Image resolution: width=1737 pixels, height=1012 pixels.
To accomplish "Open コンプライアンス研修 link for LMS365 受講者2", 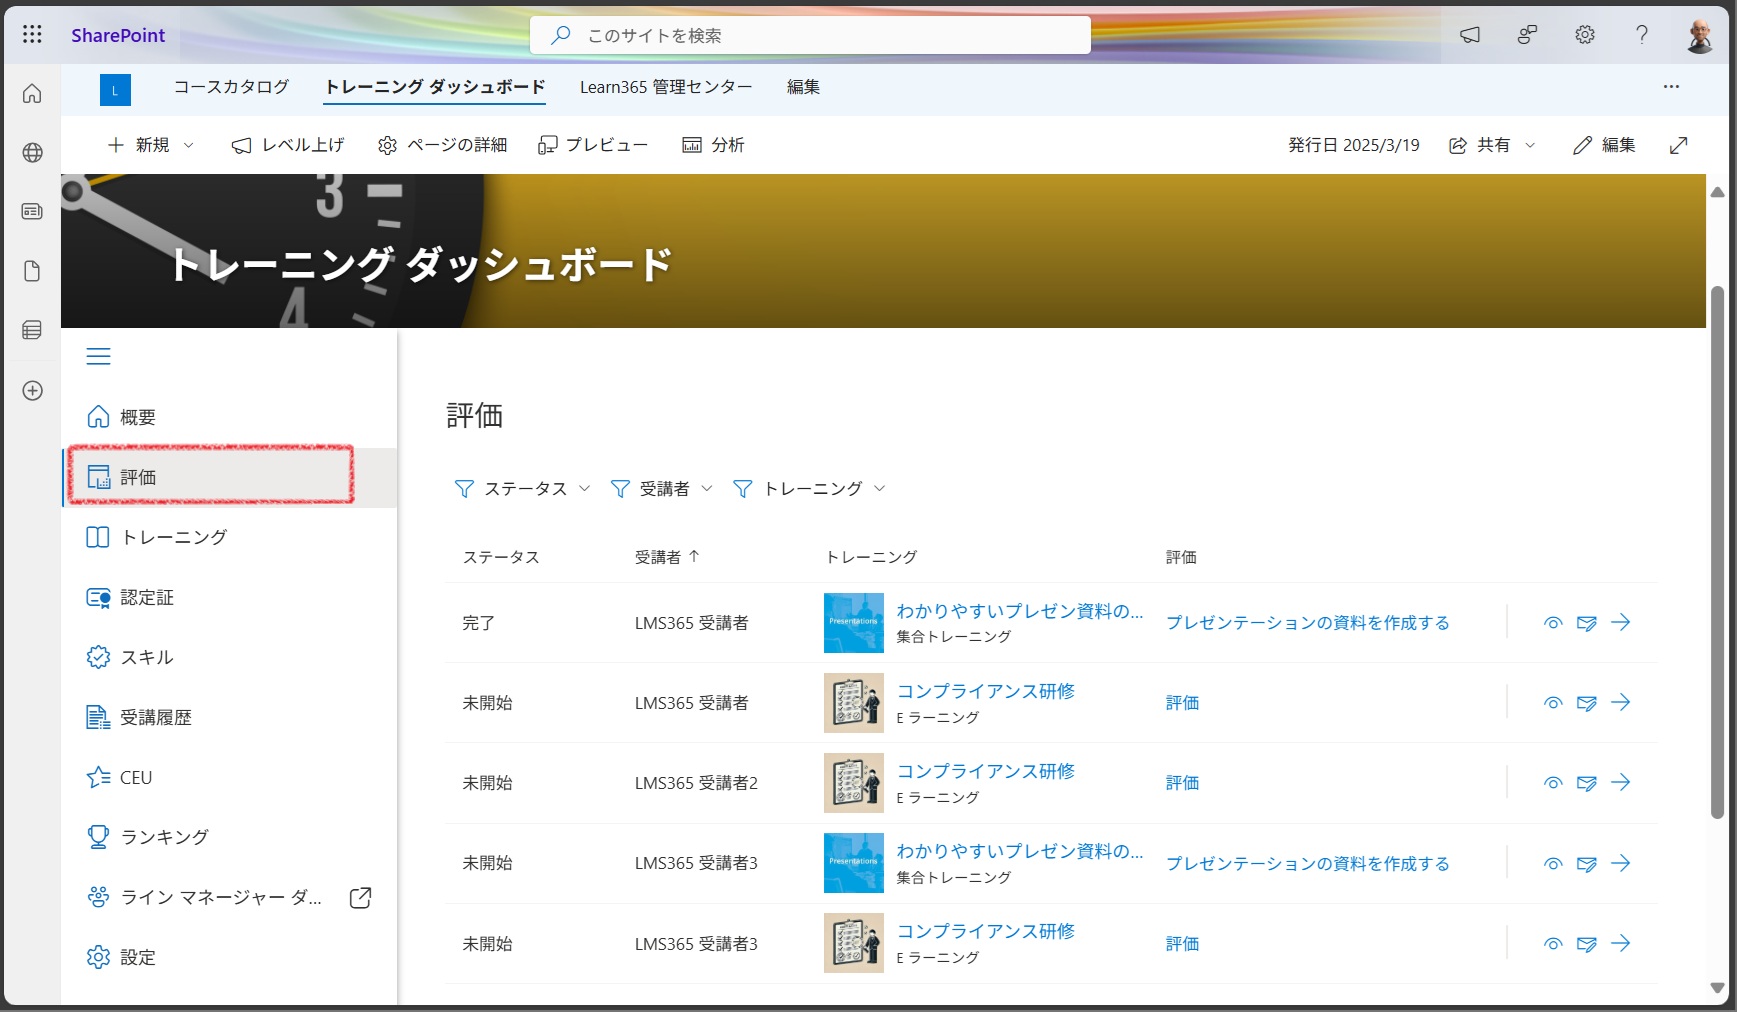I will click(x=986, y=771).
